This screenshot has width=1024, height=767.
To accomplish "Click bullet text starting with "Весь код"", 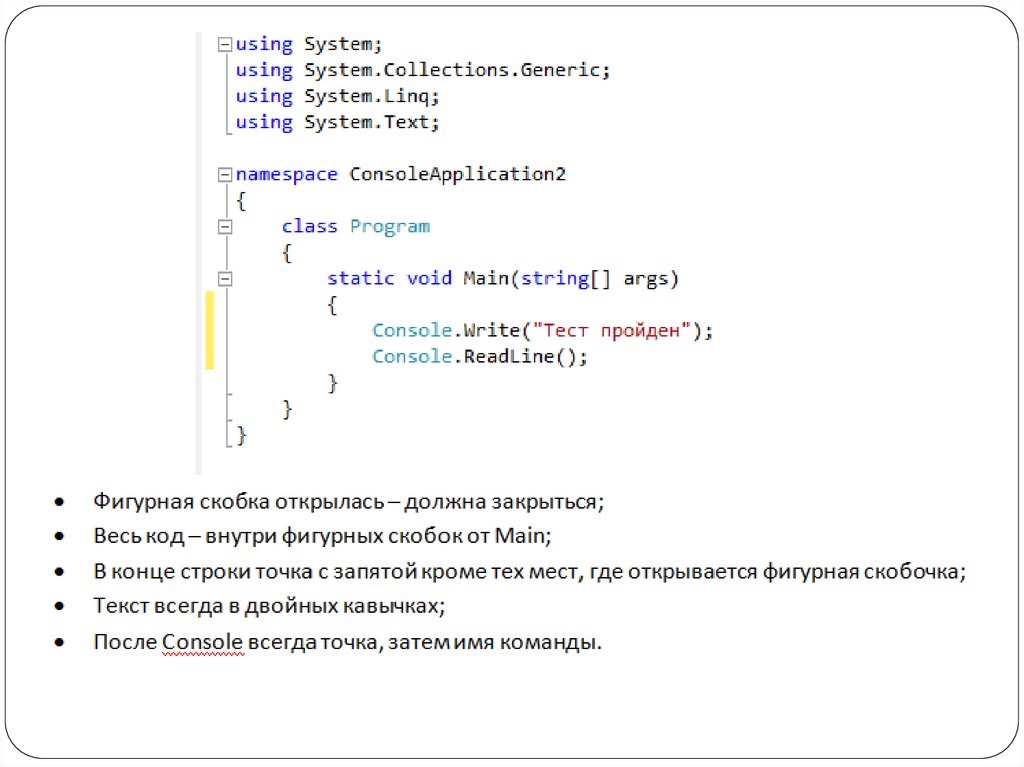I will click(322, 536).
